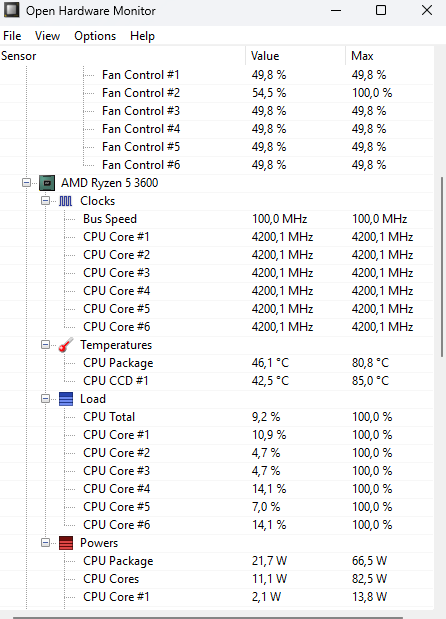This screenshot has height=619, width=446.
Task: Click the red thermometer Temperatures icon
Action: 66,345
